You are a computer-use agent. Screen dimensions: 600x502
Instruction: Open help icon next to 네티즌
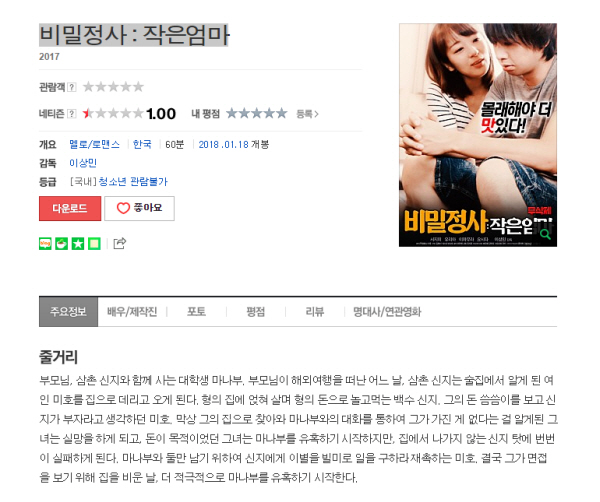coord(72,114)
